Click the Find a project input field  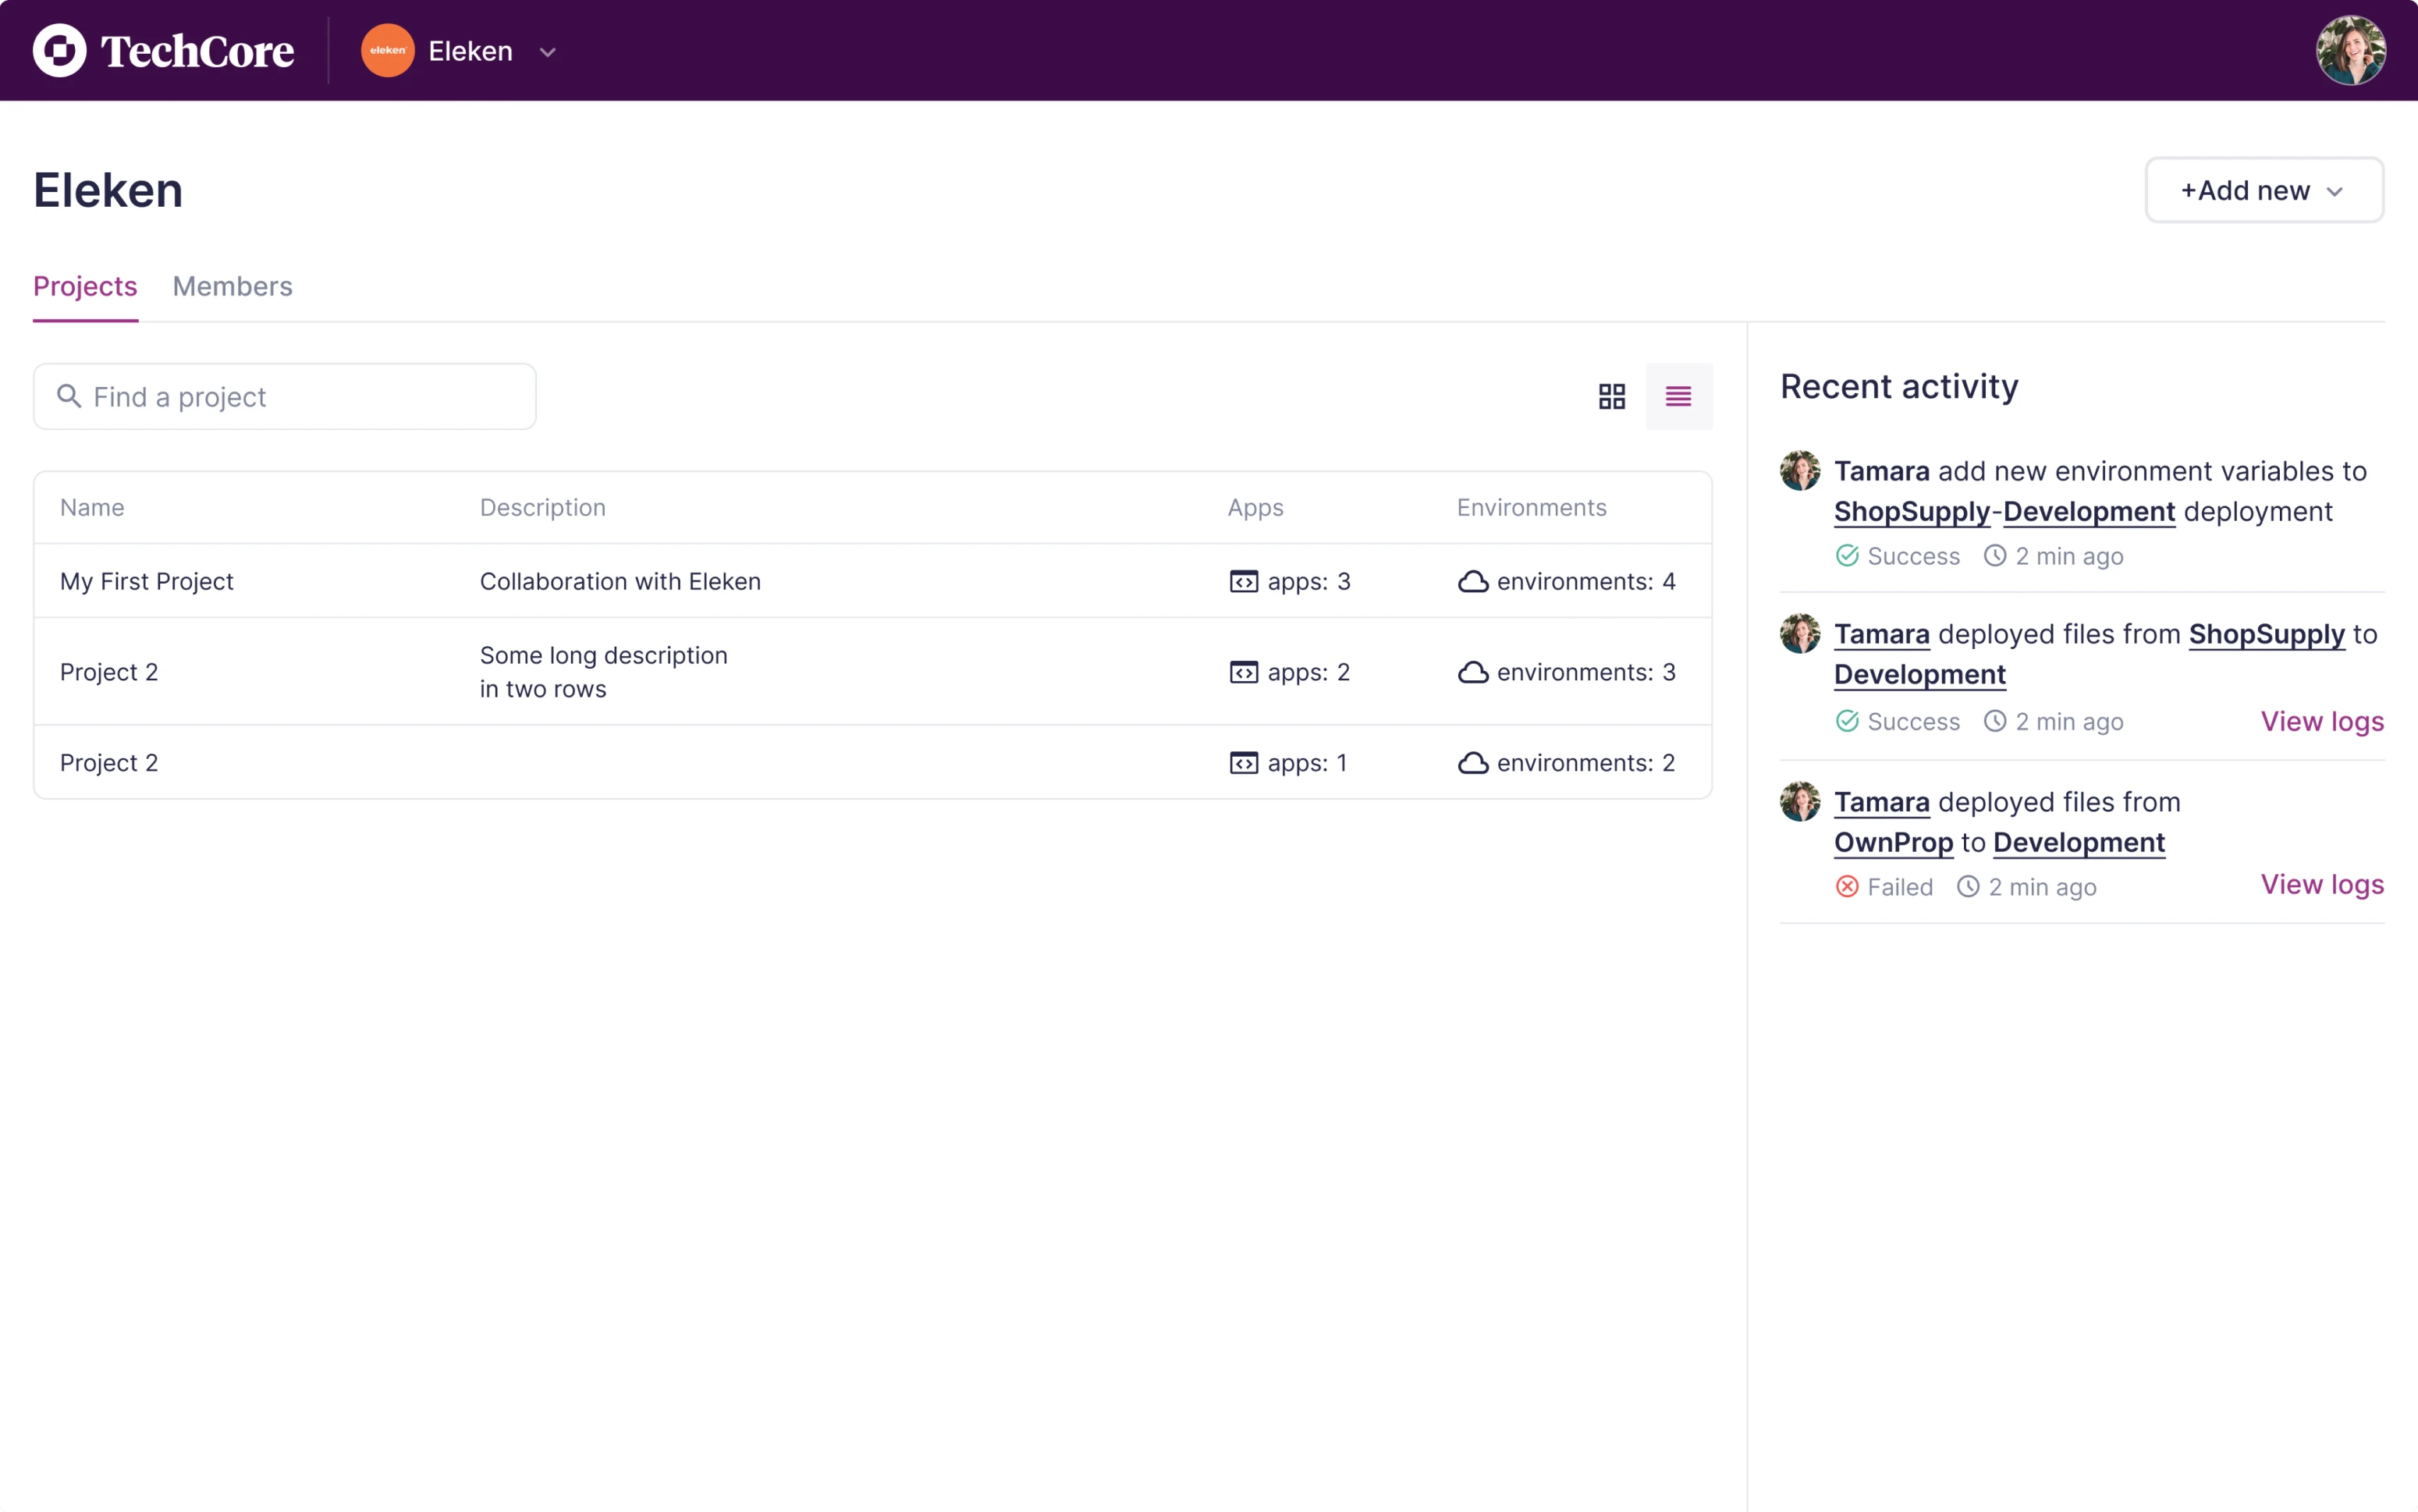284,396
